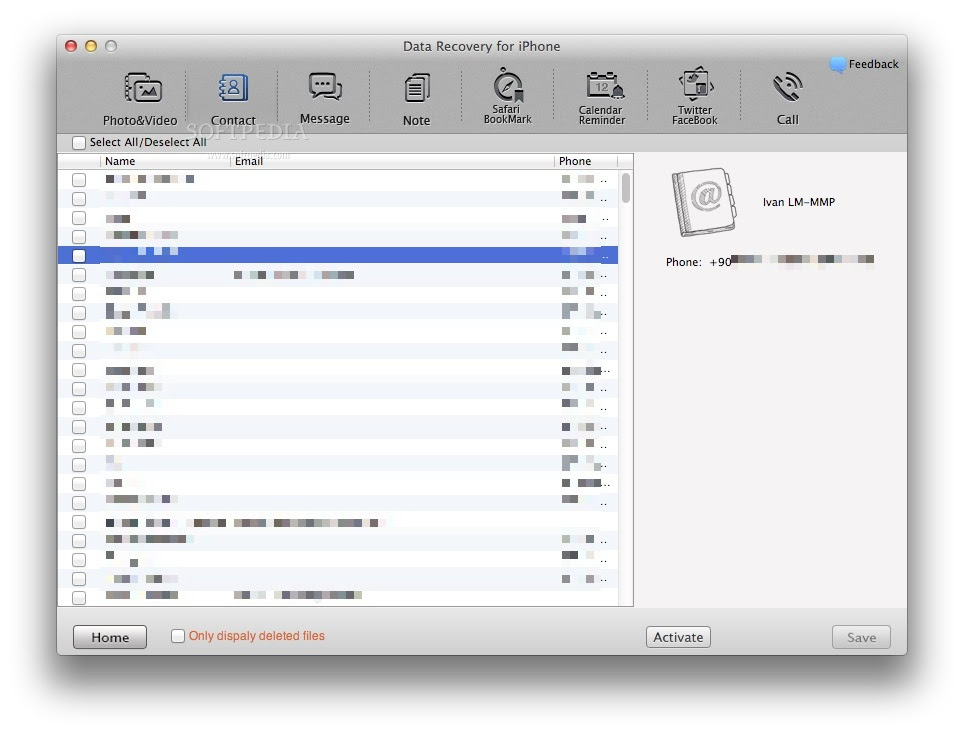
Task: Open the Note category
Action: [x=417, y=98]
